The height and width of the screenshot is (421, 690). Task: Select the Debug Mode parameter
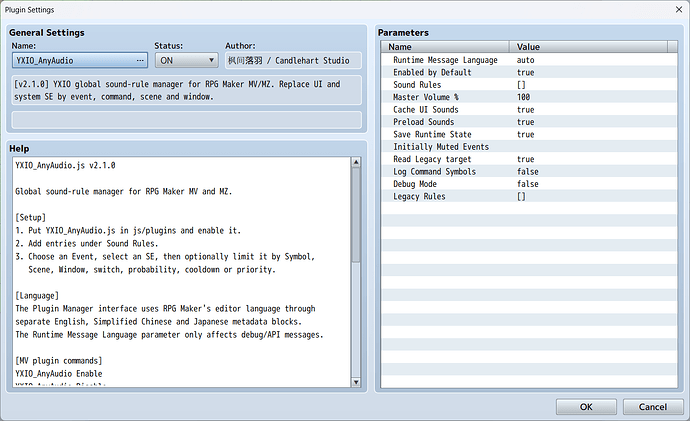[529, 184]
